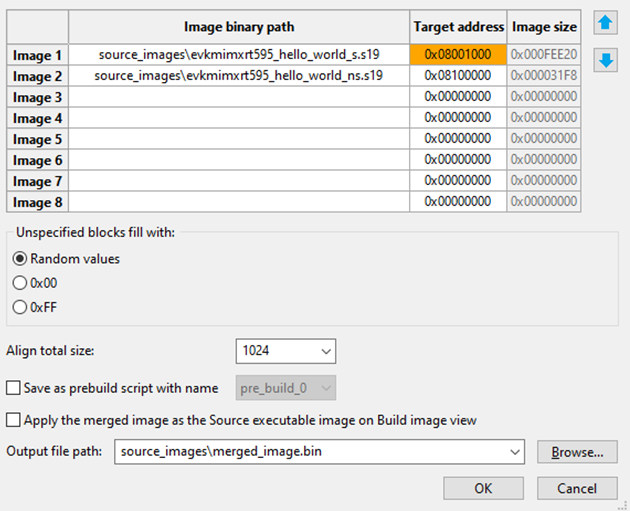The height and width of the screenshot is (511, 630).
Task: Select the 0xFF fill option
Action: [21, 307]
